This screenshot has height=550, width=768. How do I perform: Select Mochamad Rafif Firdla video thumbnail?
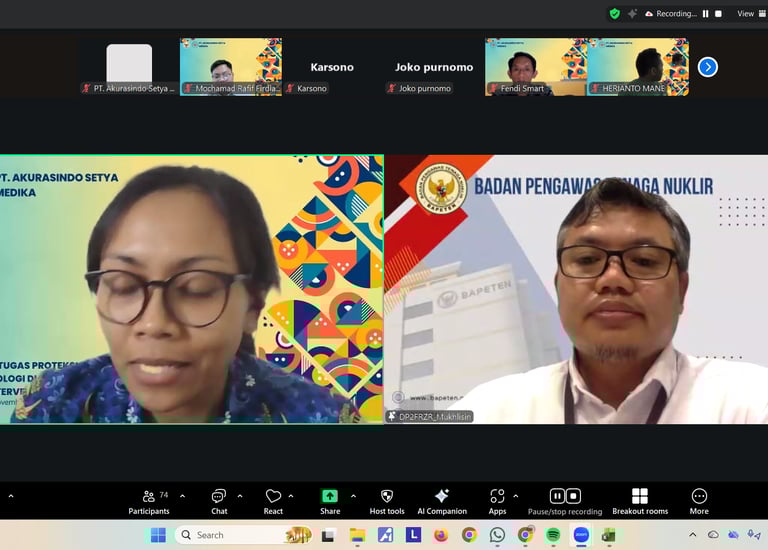pos(231,67)
